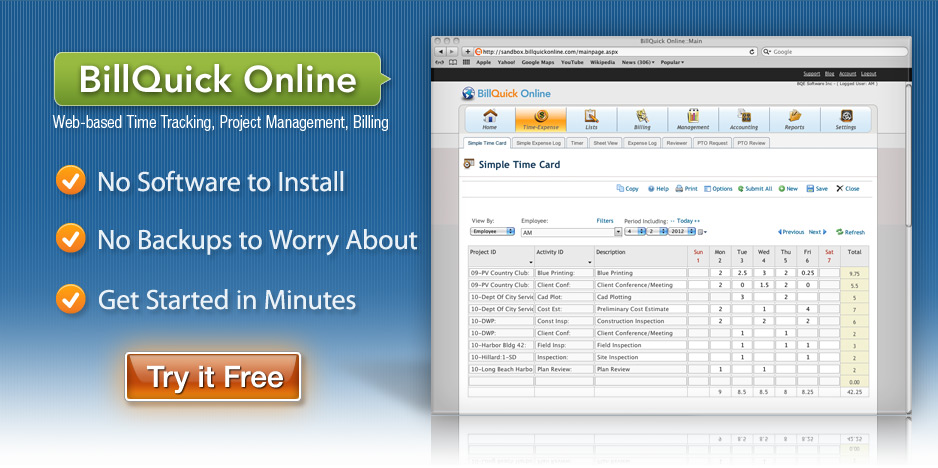Click the browser Back arrow button
Image resolution: width=938 pixels, height=468 pixels.
pyautogui.click(x=441, y=52)
